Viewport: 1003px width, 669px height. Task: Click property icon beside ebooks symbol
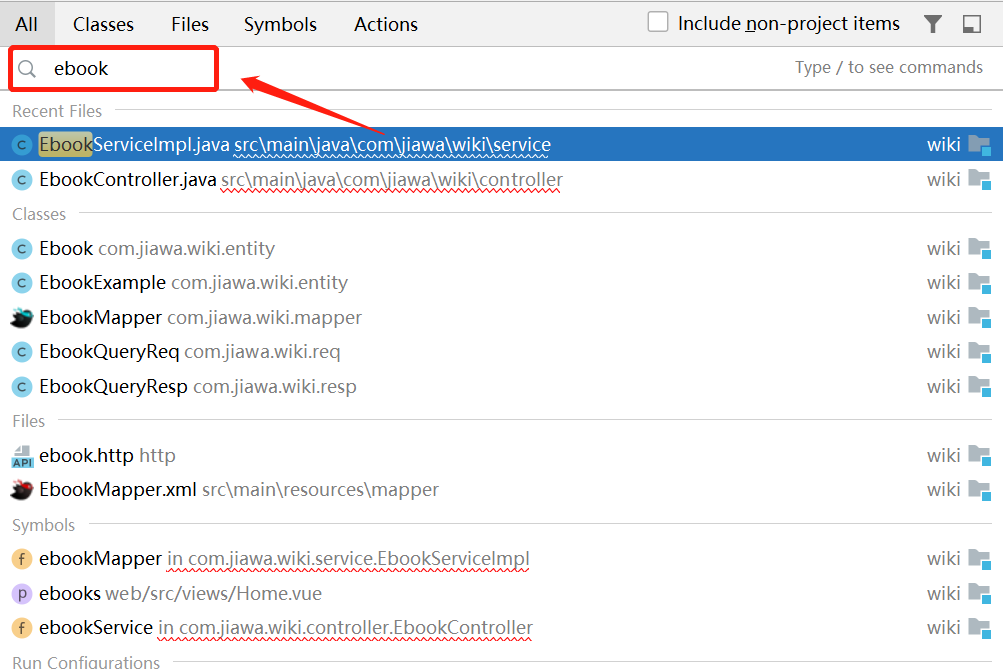click(22, 594)
